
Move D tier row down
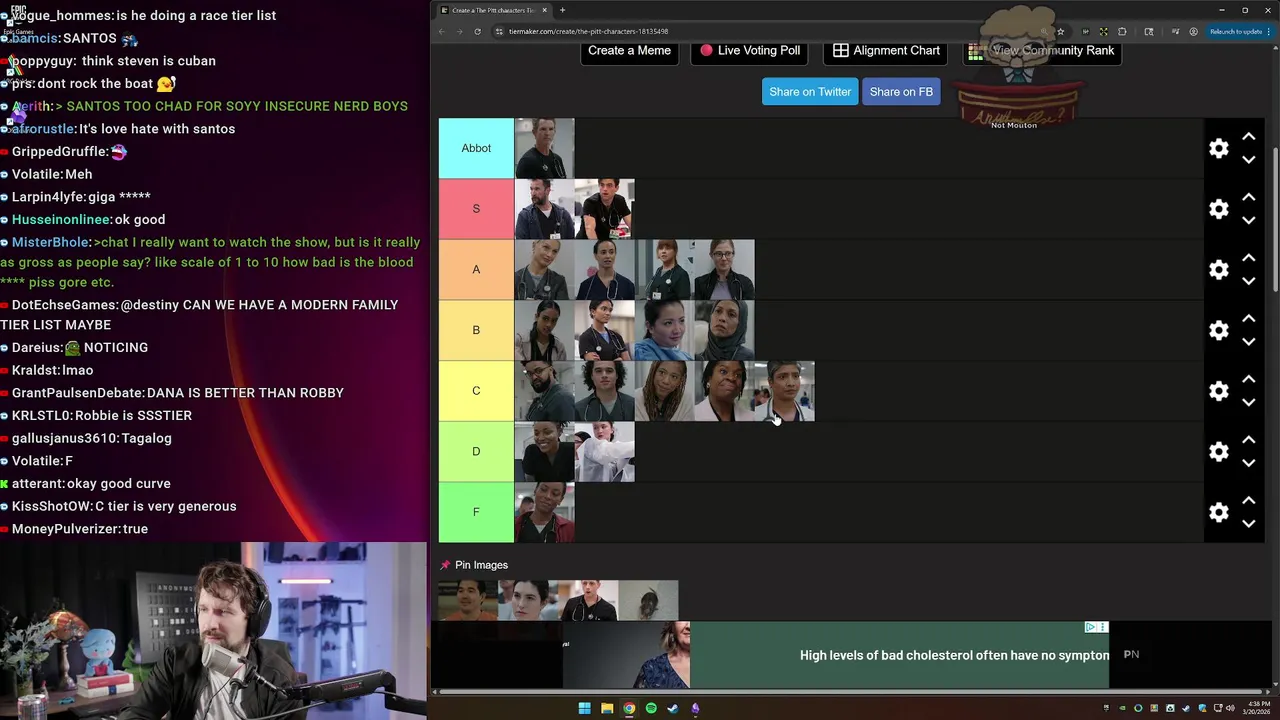pyautogui.click(x=1248, y=463)
